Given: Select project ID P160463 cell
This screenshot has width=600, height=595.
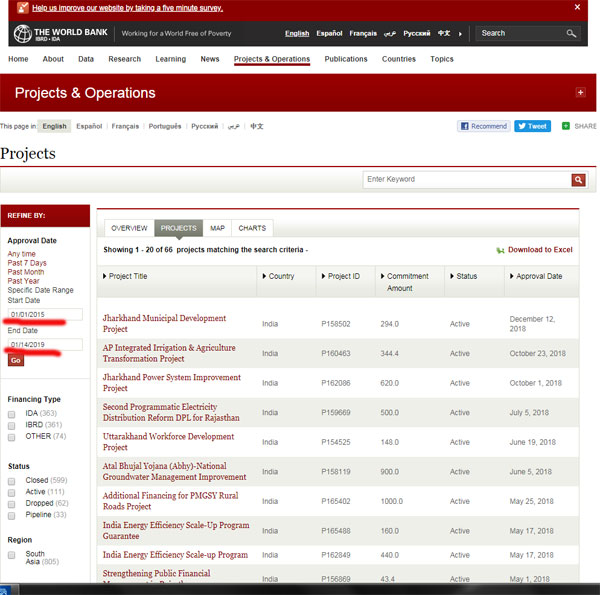Looking at the screenshot, I should coord(336,353).
